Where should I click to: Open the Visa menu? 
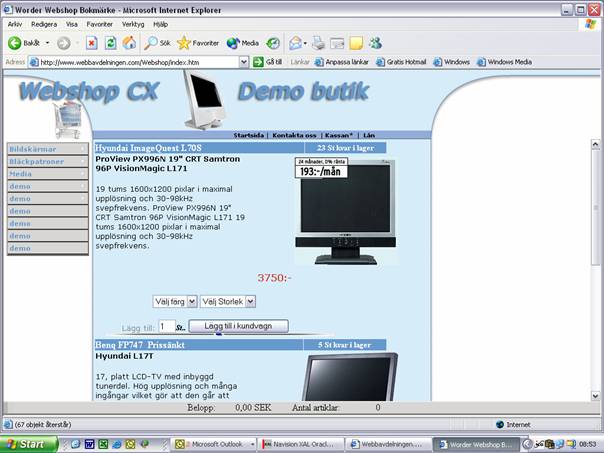[x=72, y=24]
